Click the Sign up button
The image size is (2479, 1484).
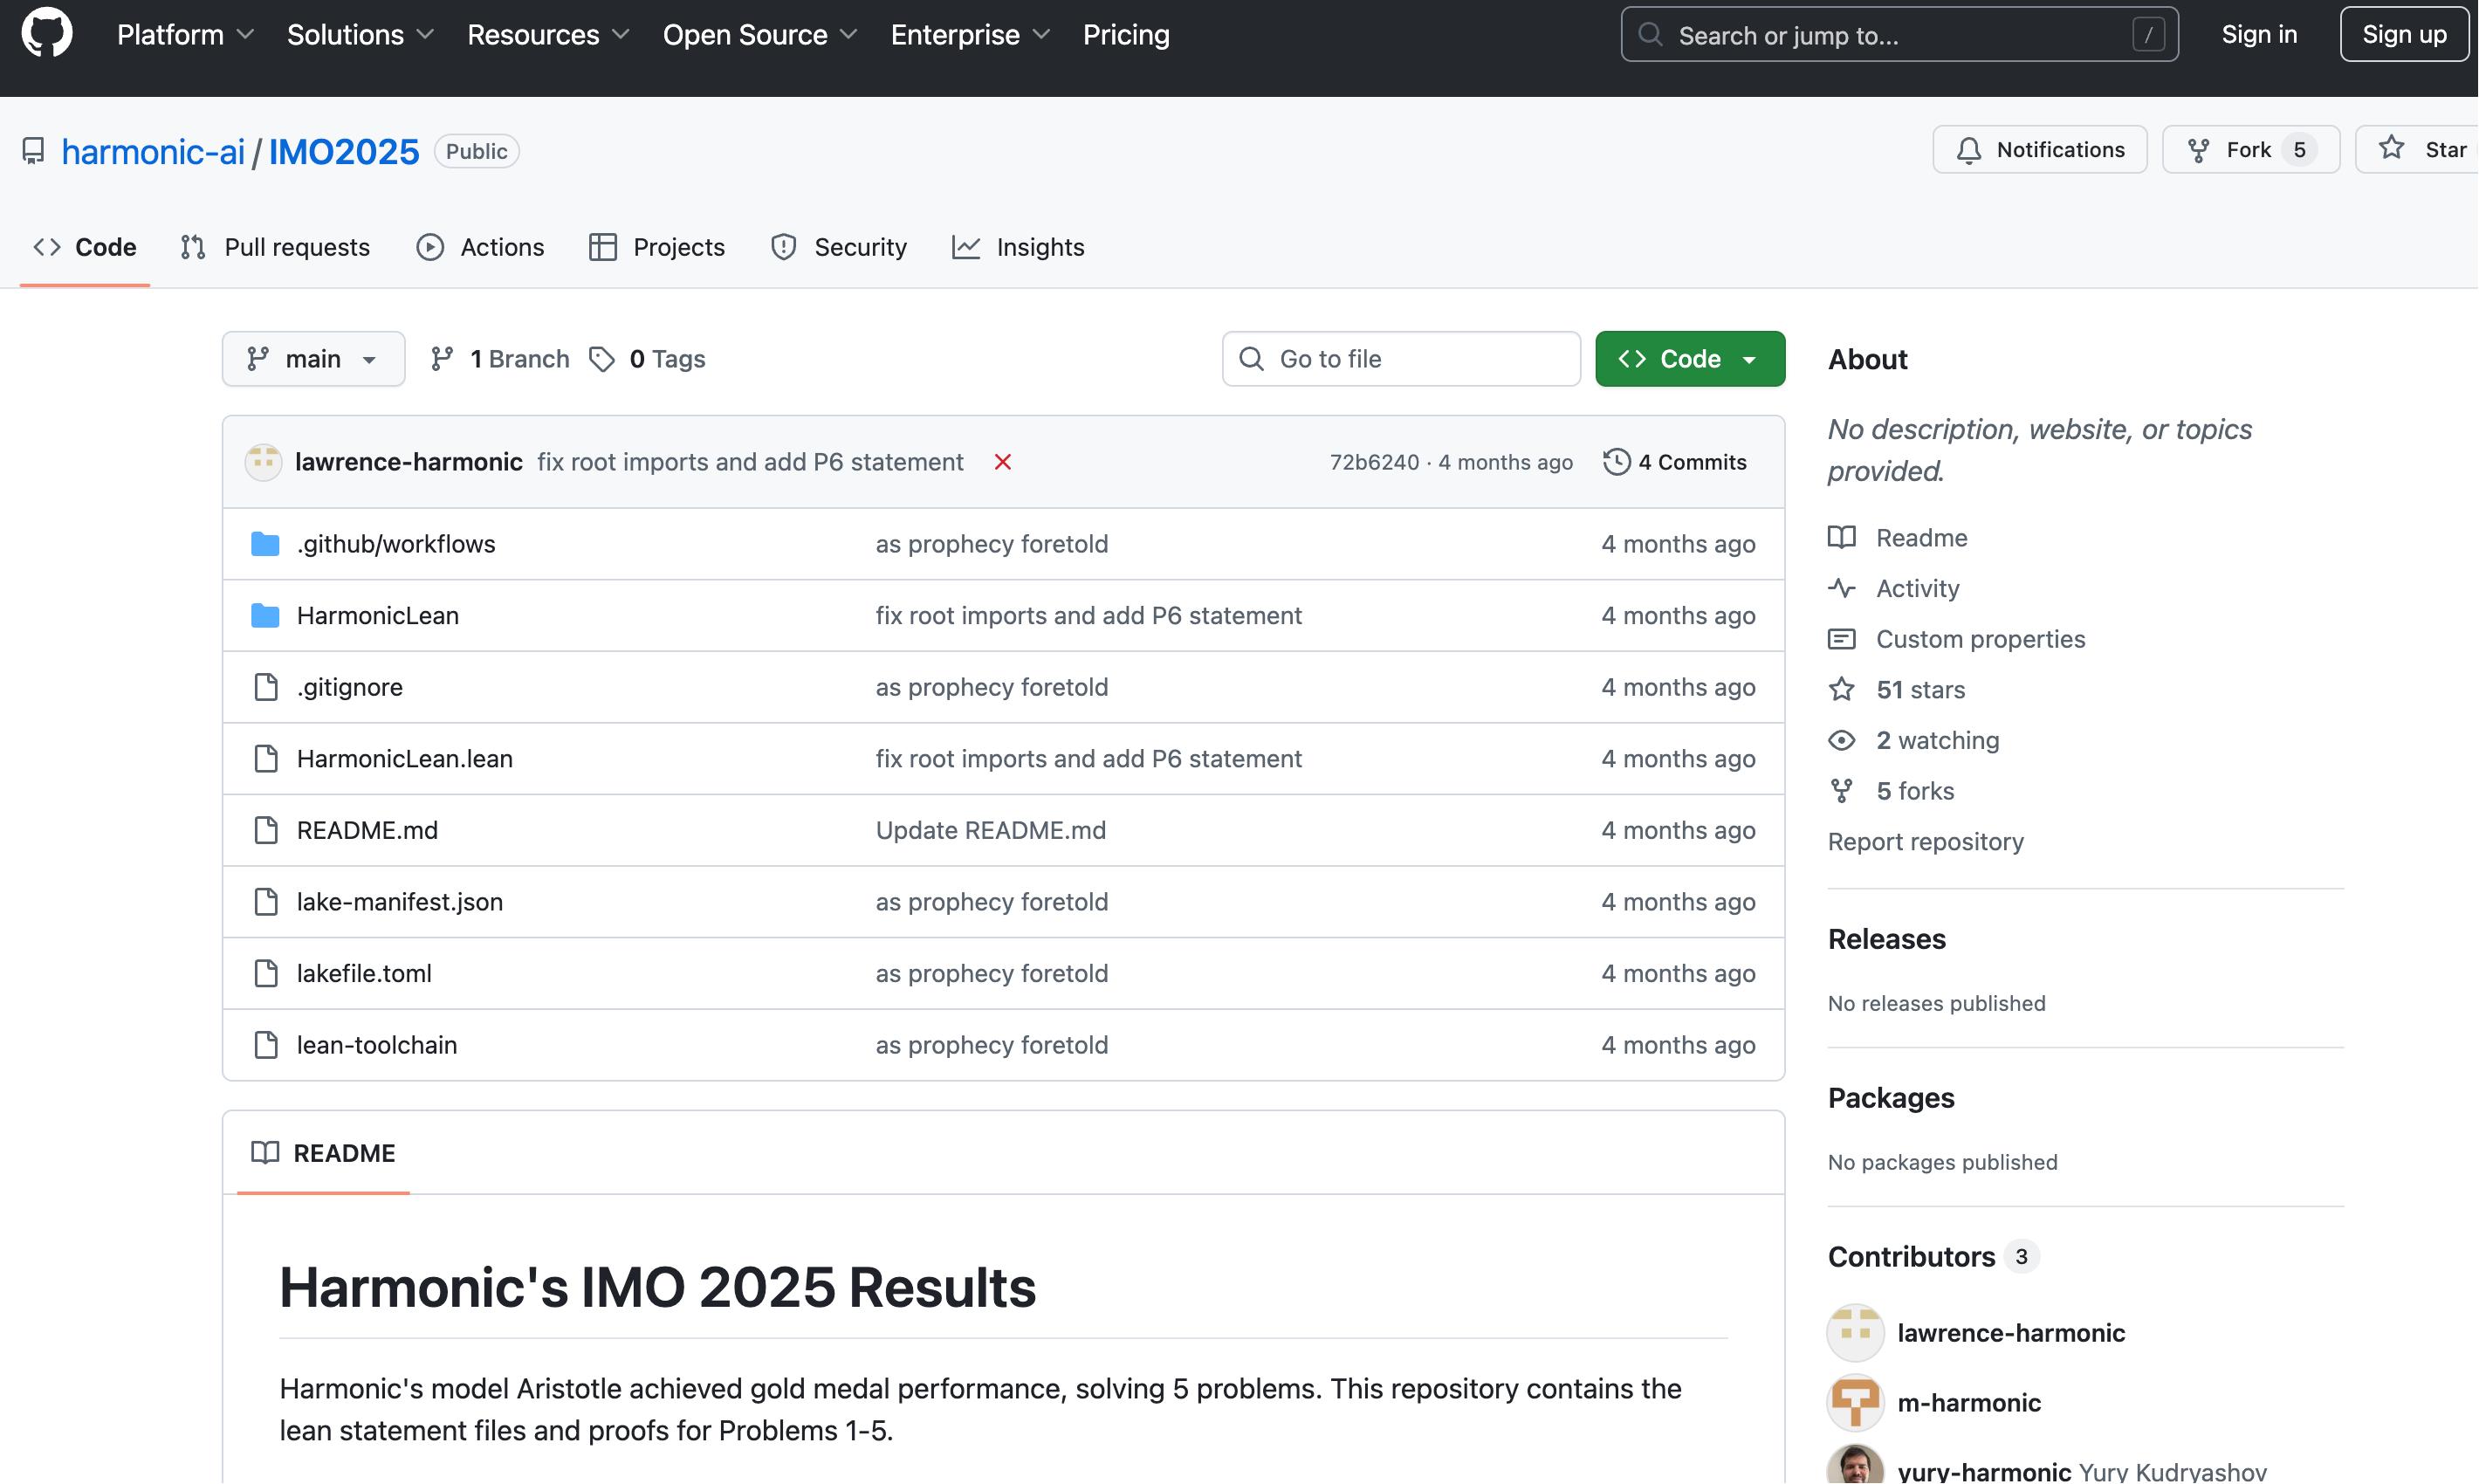click(x=2403, y=35)
